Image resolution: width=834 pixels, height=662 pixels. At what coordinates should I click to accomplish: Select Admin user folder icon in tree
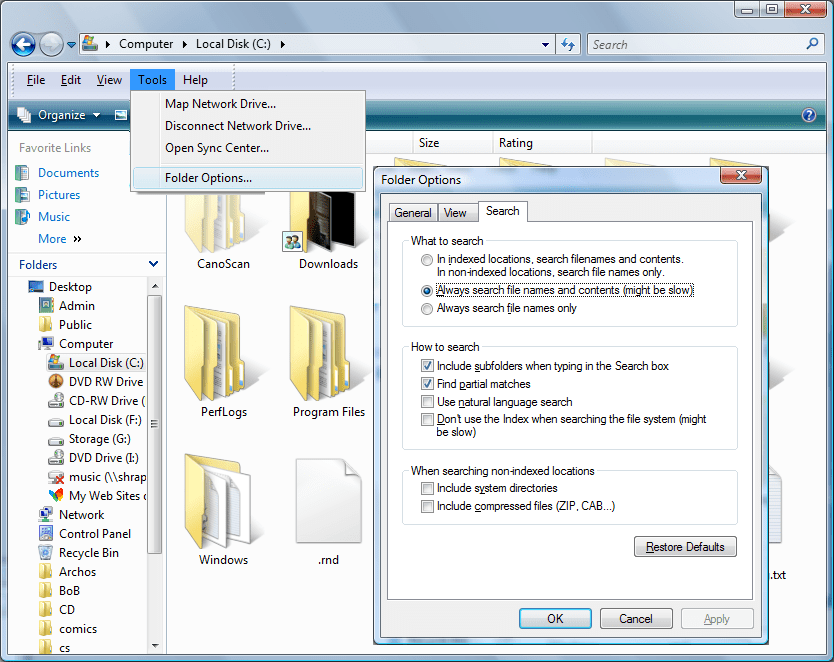pyautogui.click(x=46, y=306)
